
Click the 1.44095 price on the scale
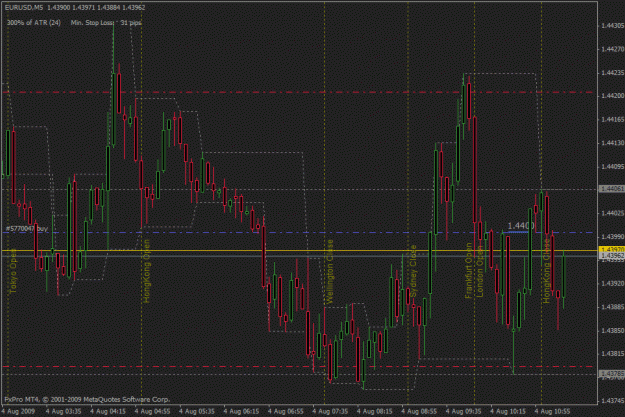click(613, 166)
